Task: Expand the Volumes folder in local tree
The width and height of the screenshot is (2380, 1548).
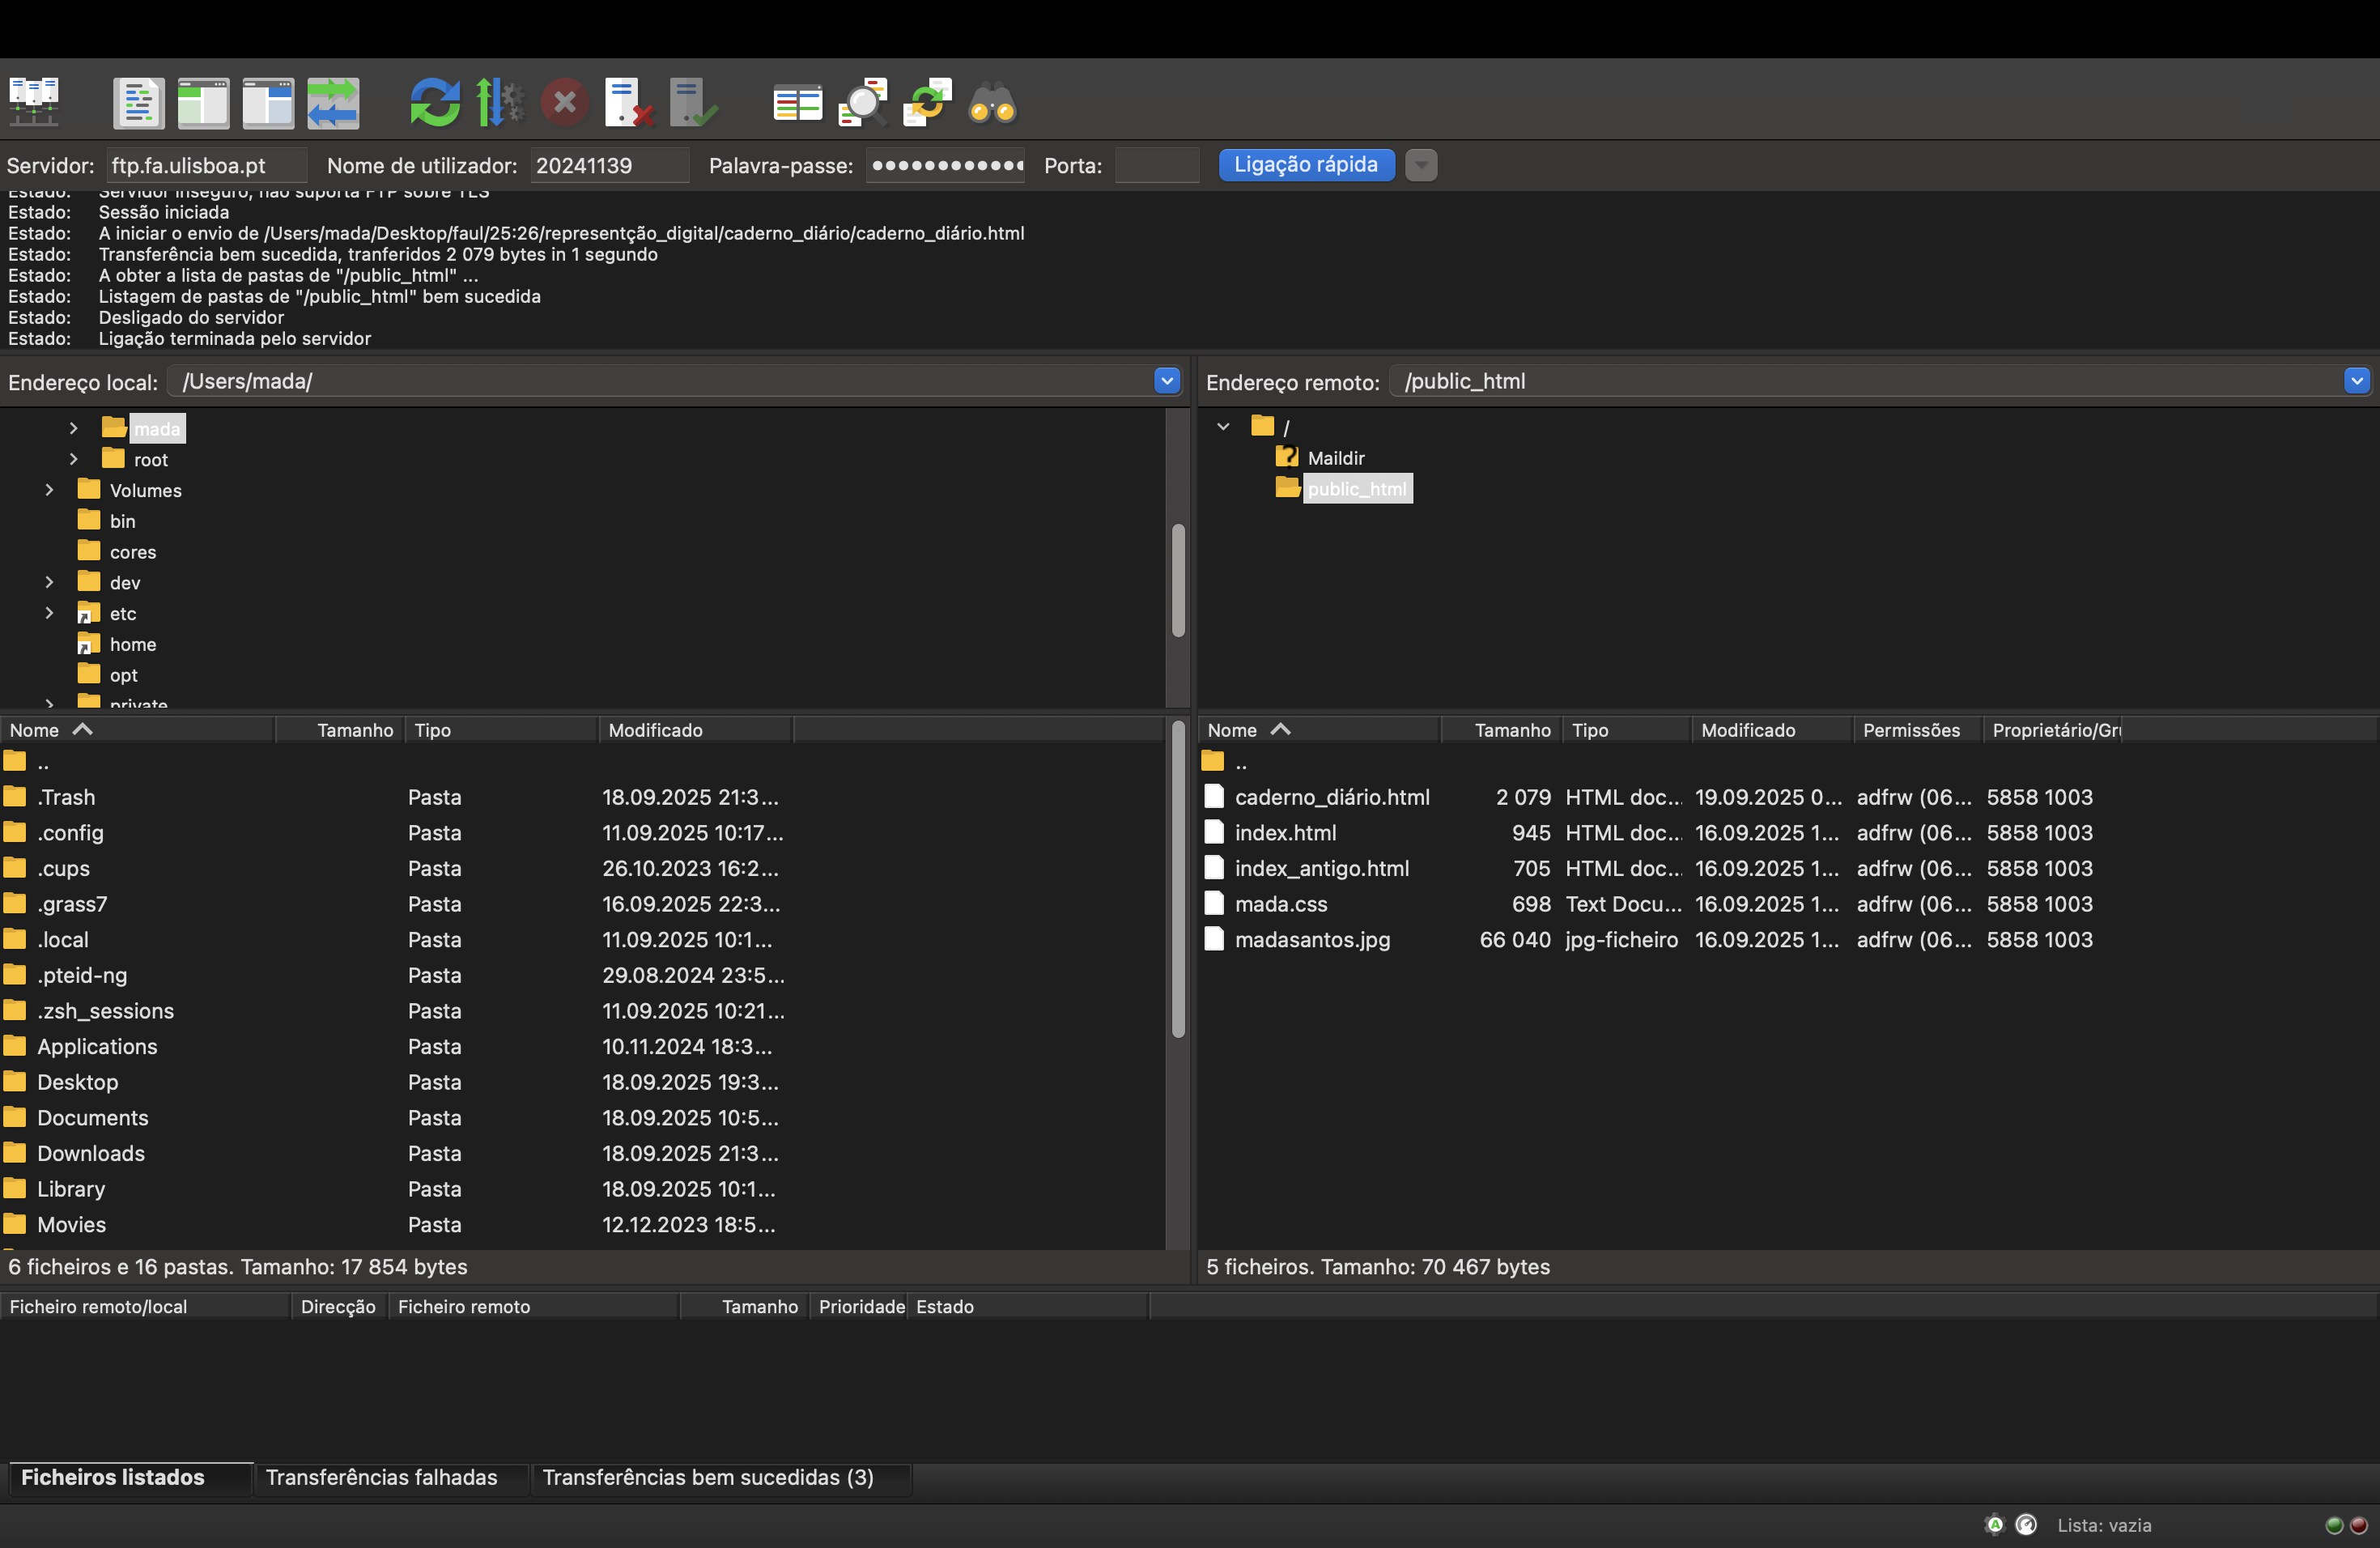Action: (x=49, y=490)
